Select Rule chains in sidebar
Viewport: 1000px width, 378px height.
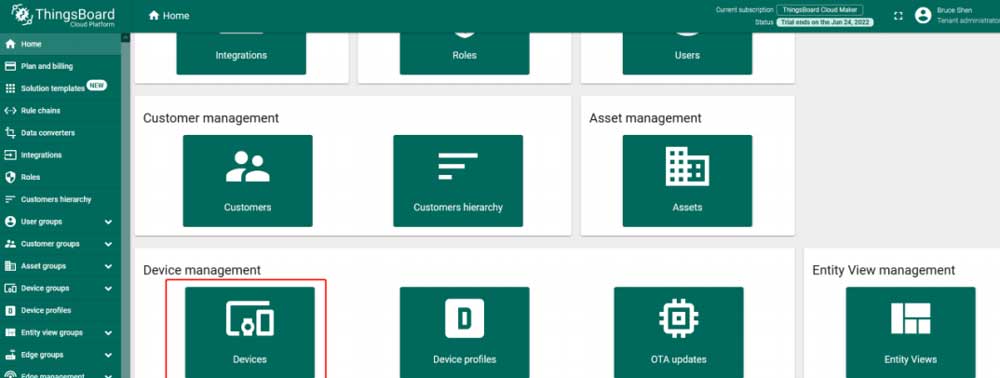click(60, 111)
